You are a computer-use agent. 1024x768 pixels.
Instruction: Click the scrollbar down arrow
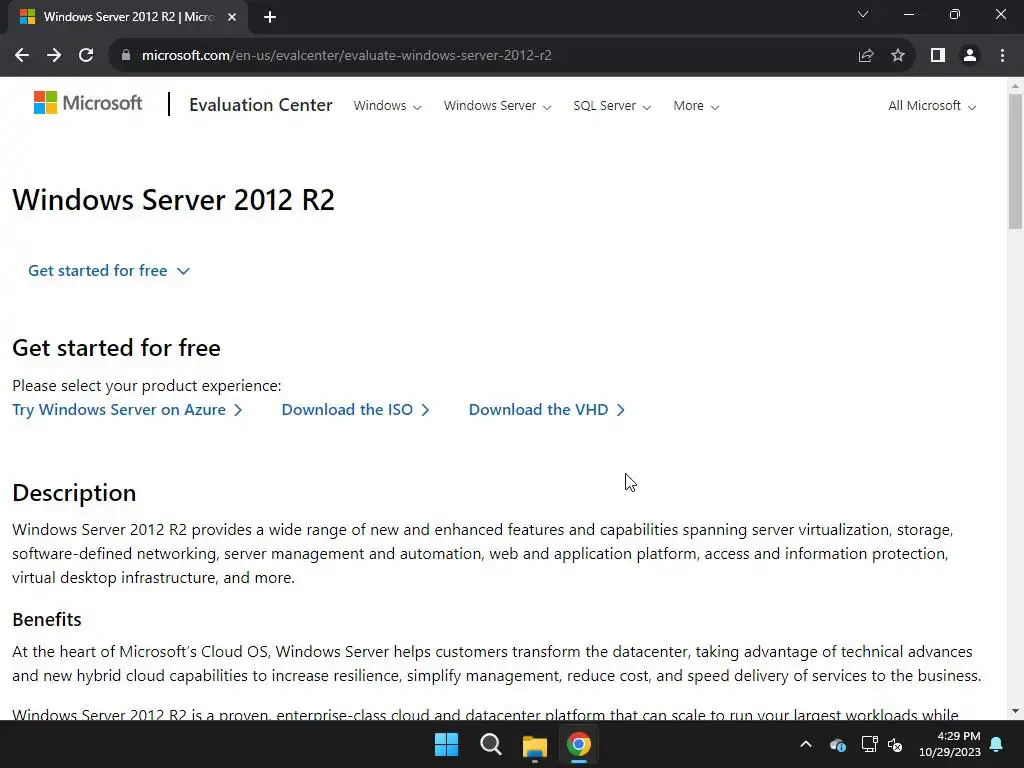pos(1015,711)
